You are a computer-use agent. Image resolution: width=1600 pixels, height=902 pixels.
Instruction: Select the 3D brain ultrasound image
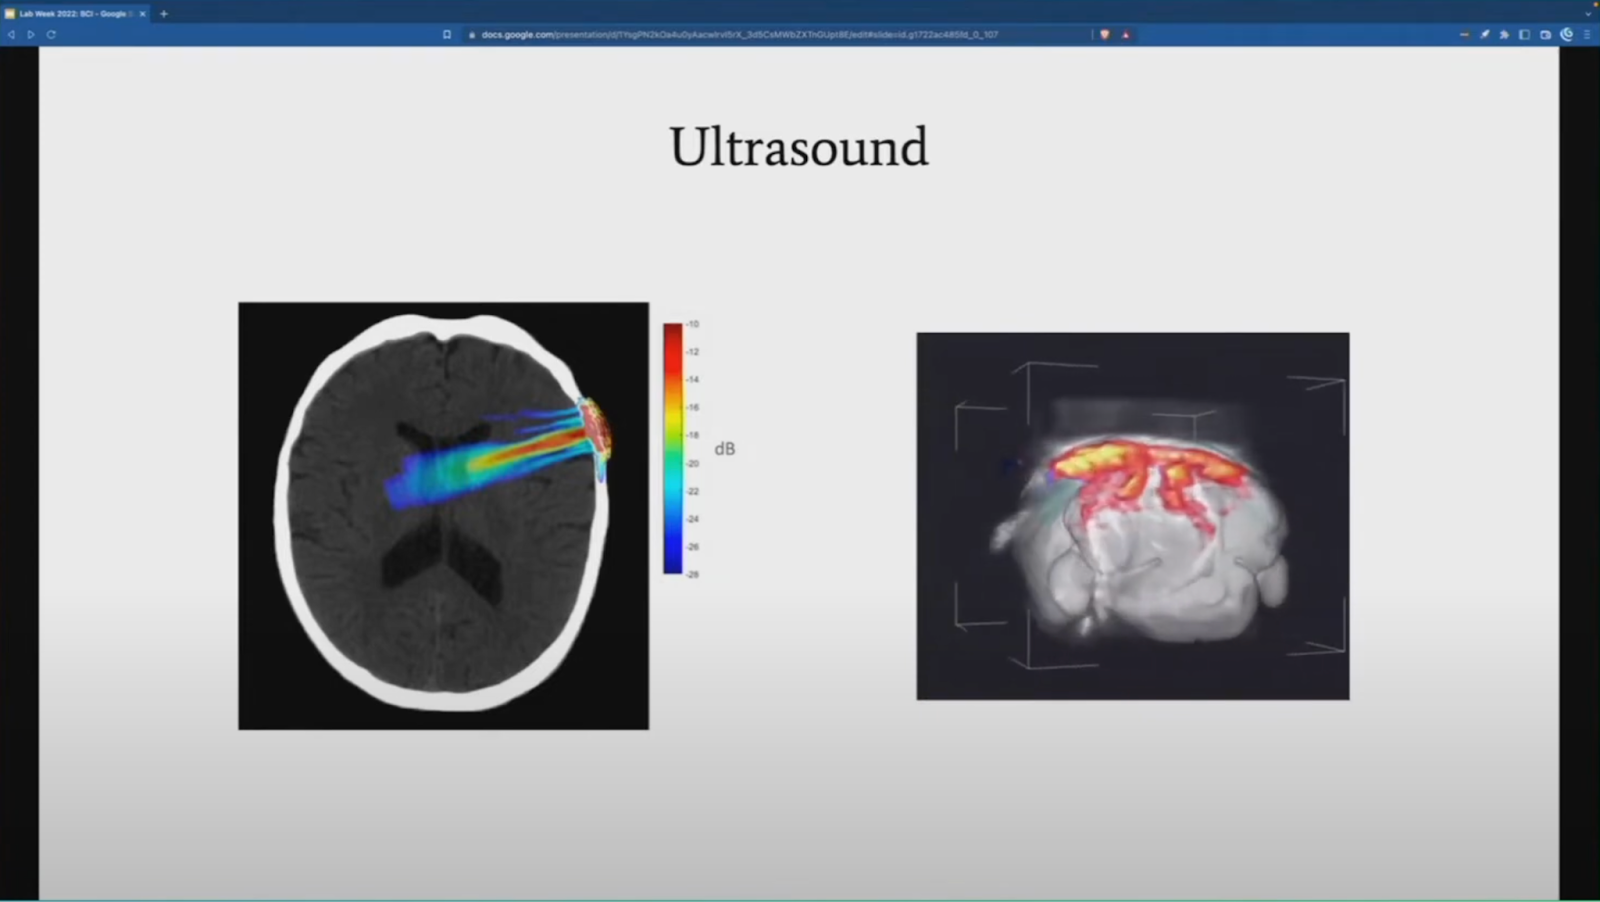1132,516
